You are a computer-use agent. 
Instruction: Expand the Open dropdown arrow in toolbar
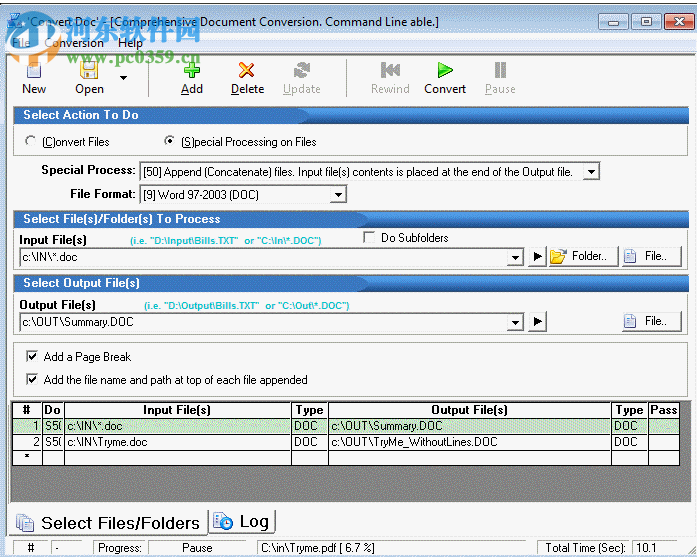coord(124,78)
